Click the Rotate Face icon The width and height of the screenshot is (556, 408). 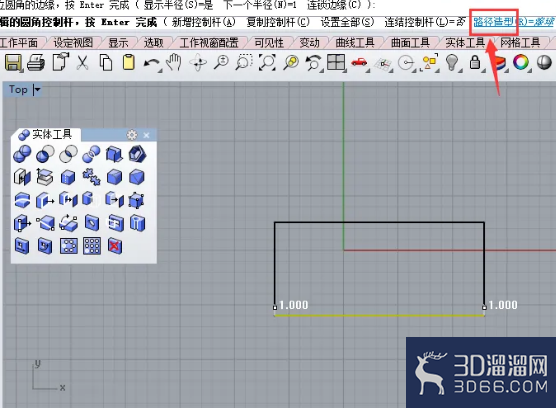point(68,223)
